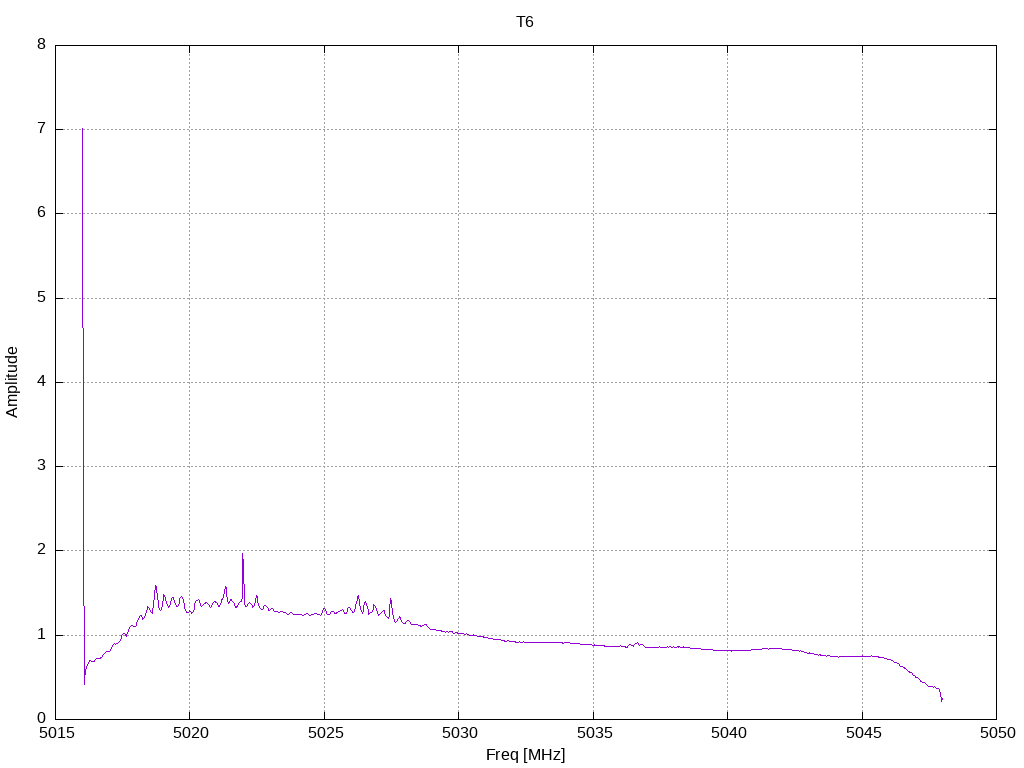Click y-axis tick label 3
The image size is (1024, 768).
click(x=42, y=466)
